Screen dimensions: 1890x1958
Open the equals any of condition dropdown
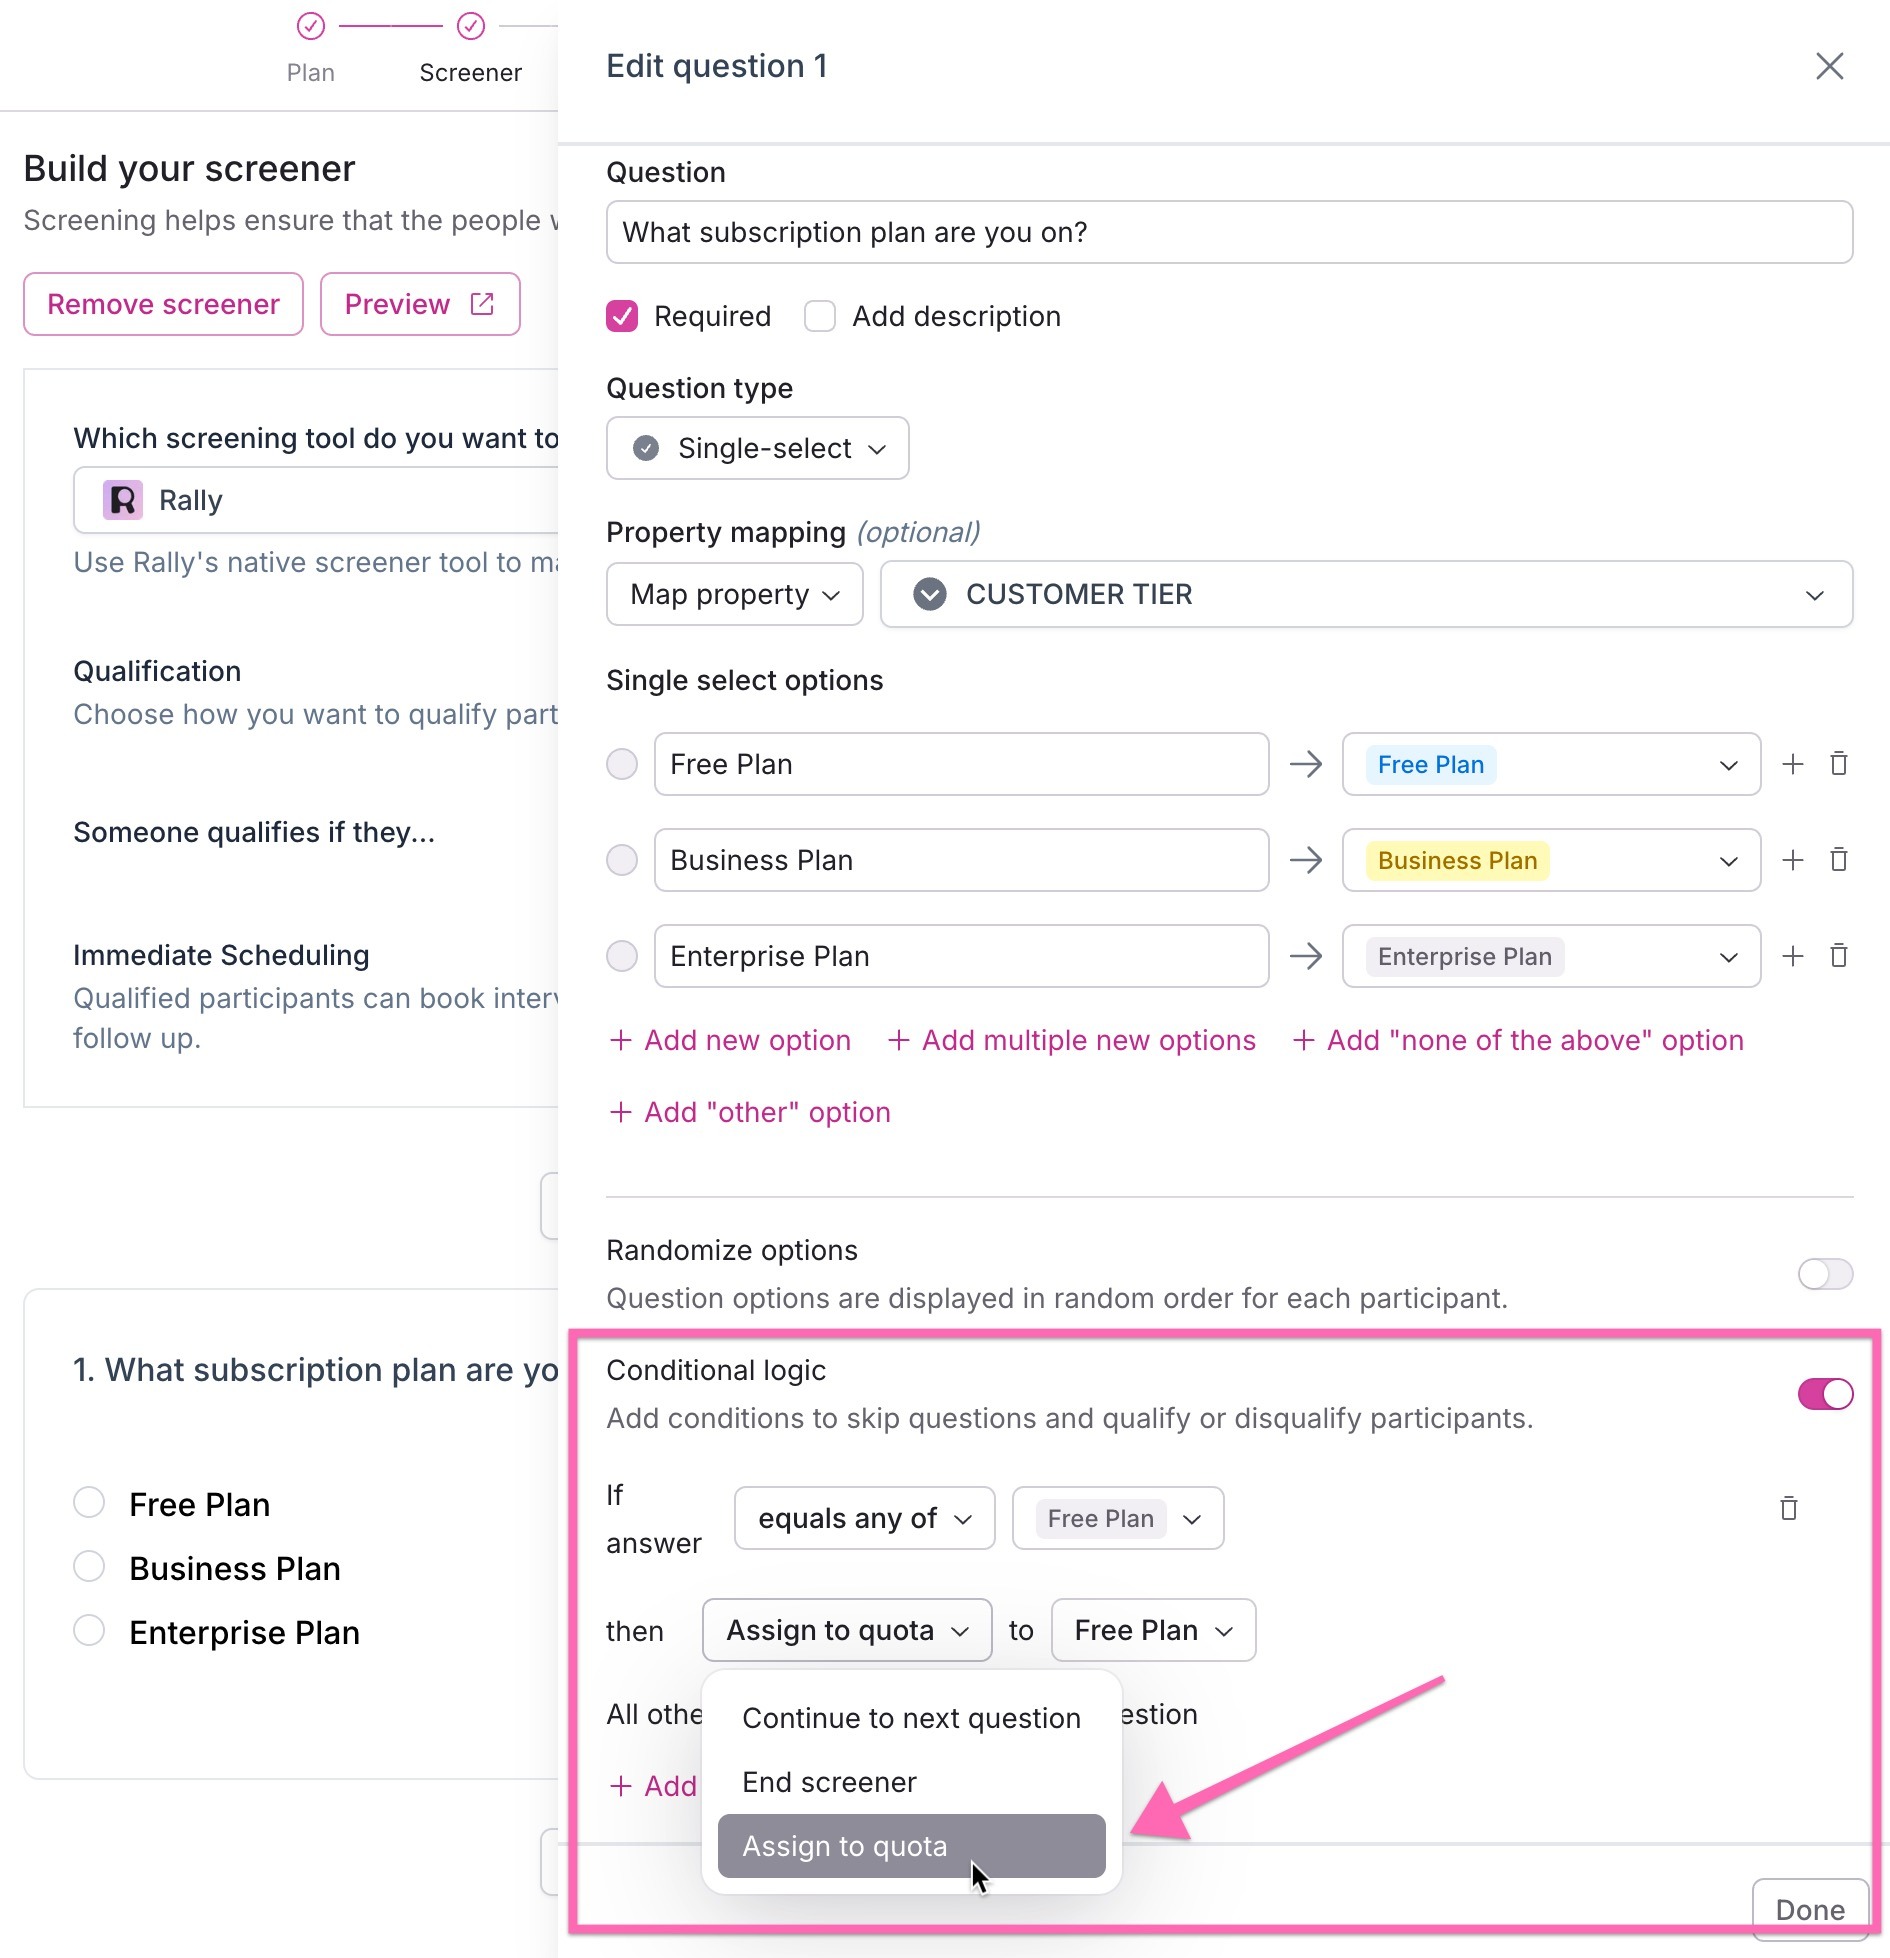(864, 1518)
